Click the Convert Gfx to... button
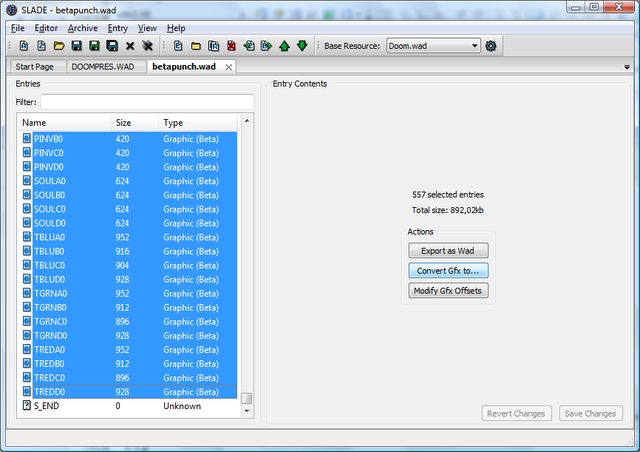The image size is (640, 452). point(448,271)
